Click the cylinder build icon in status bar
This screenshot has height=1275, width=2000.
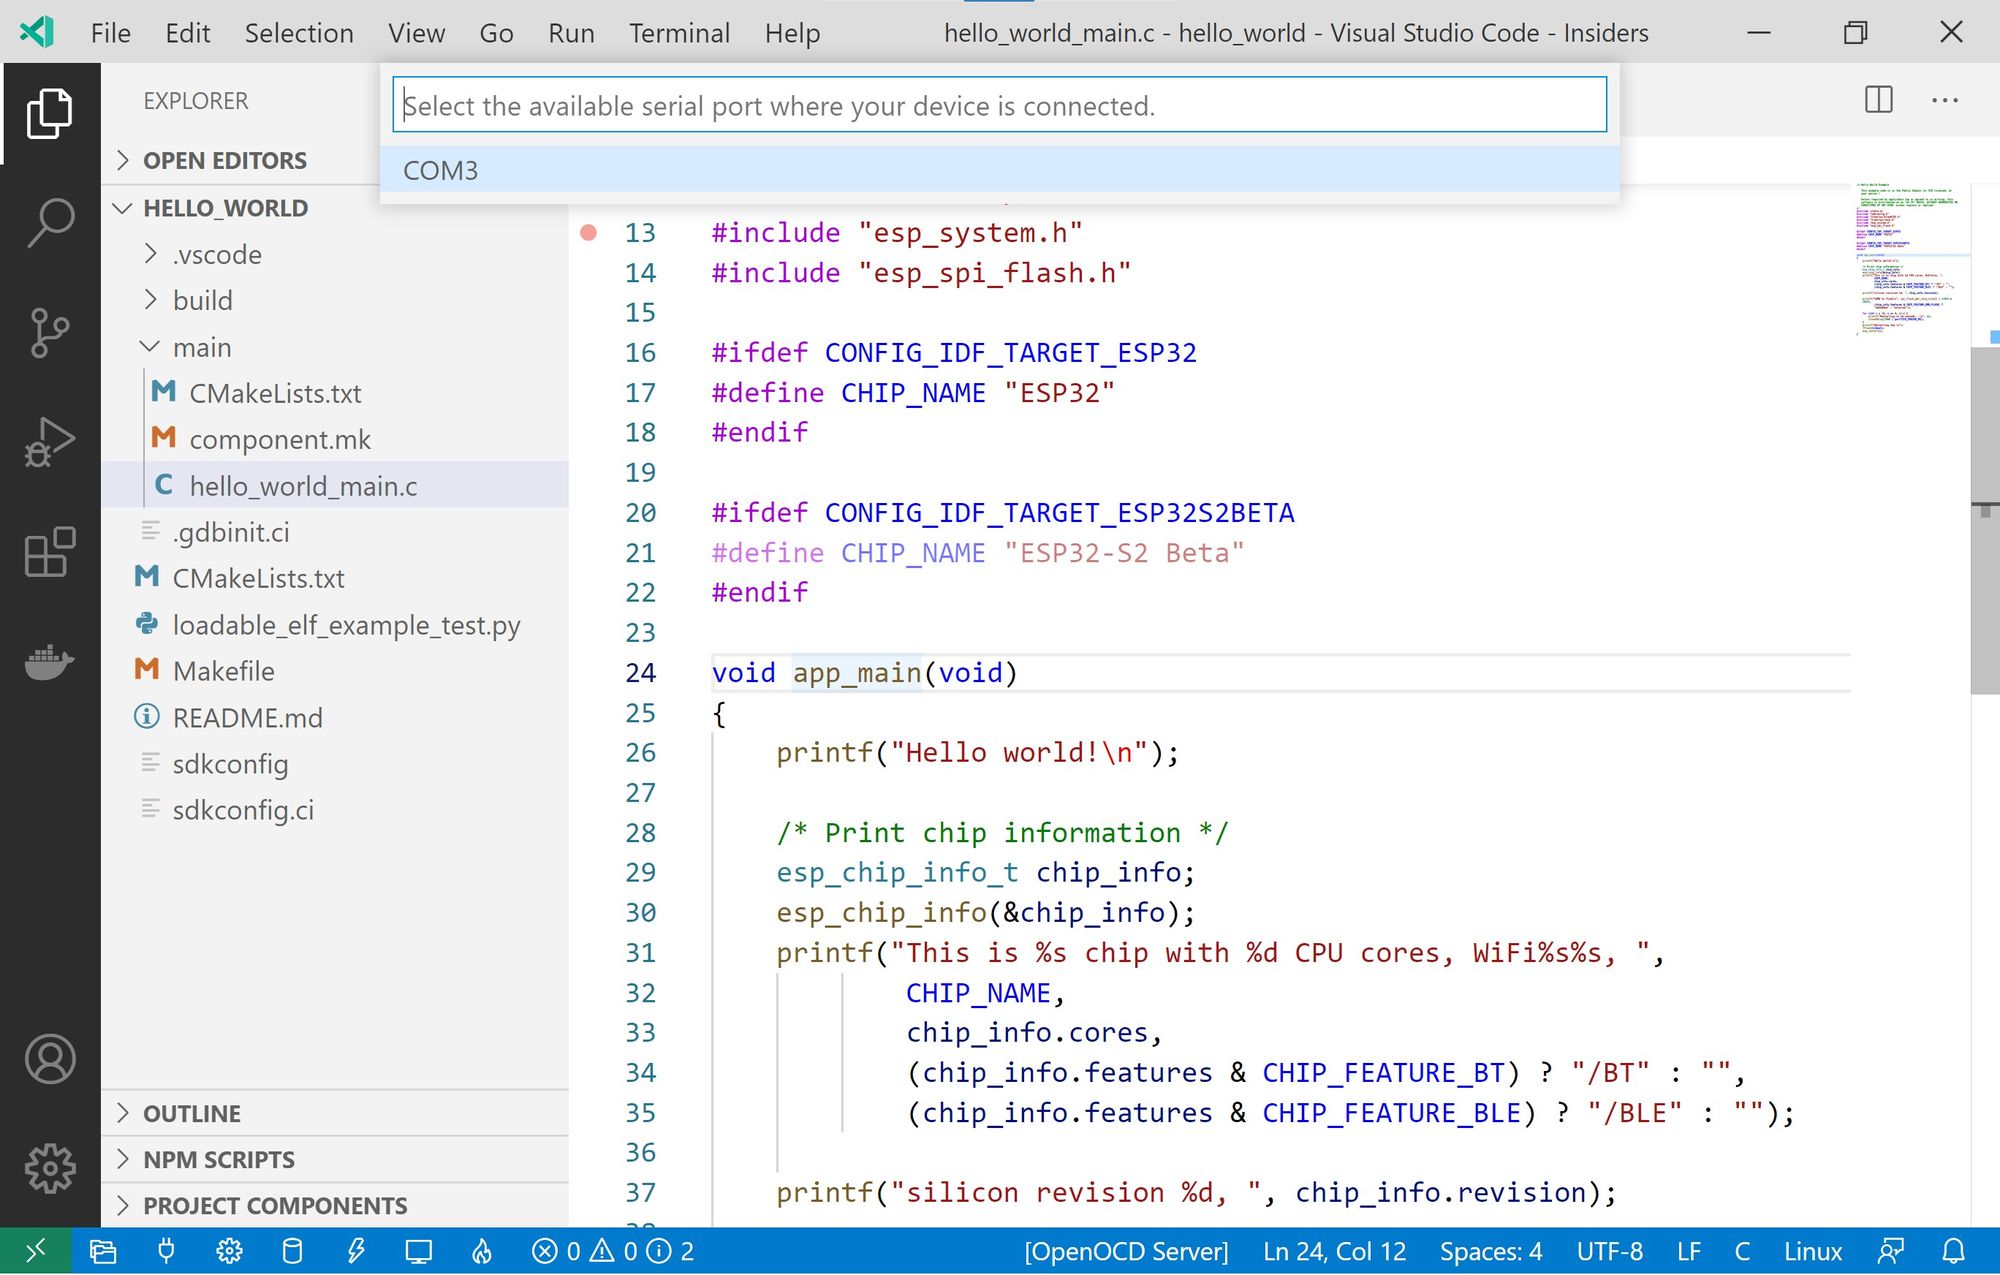click(292, 1251)
